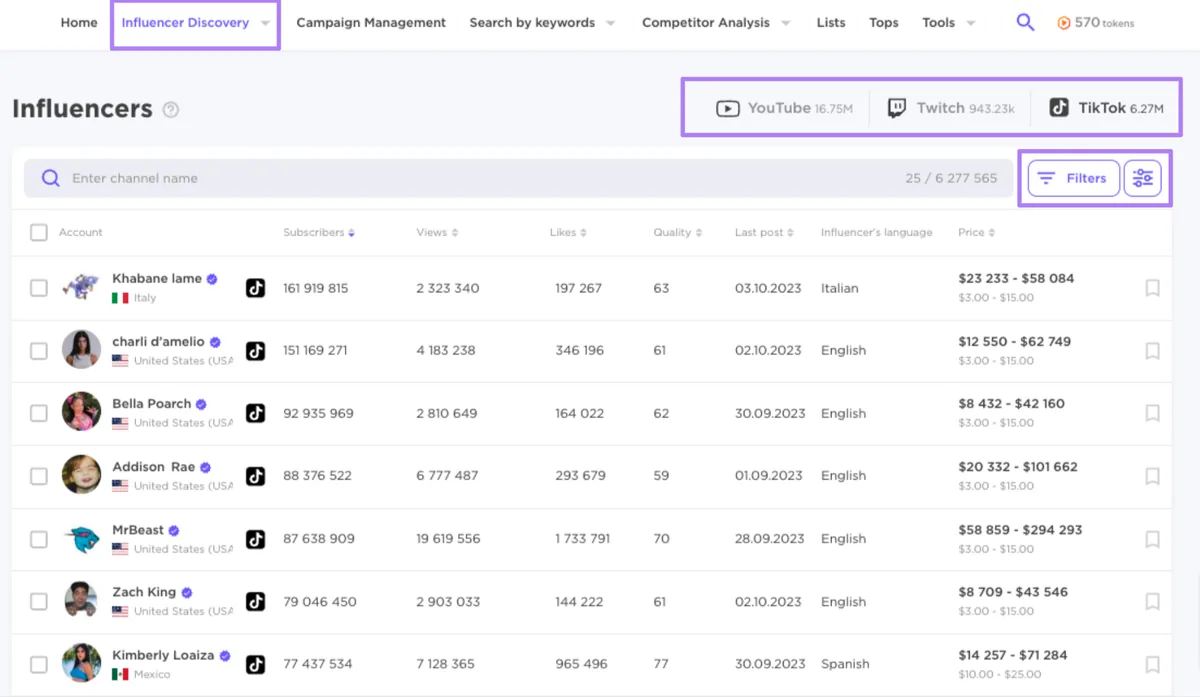The width and height of the screenshot is (1200, 697).
Task: Select the Khabane lame row checkbox
Action: point(38,288)
